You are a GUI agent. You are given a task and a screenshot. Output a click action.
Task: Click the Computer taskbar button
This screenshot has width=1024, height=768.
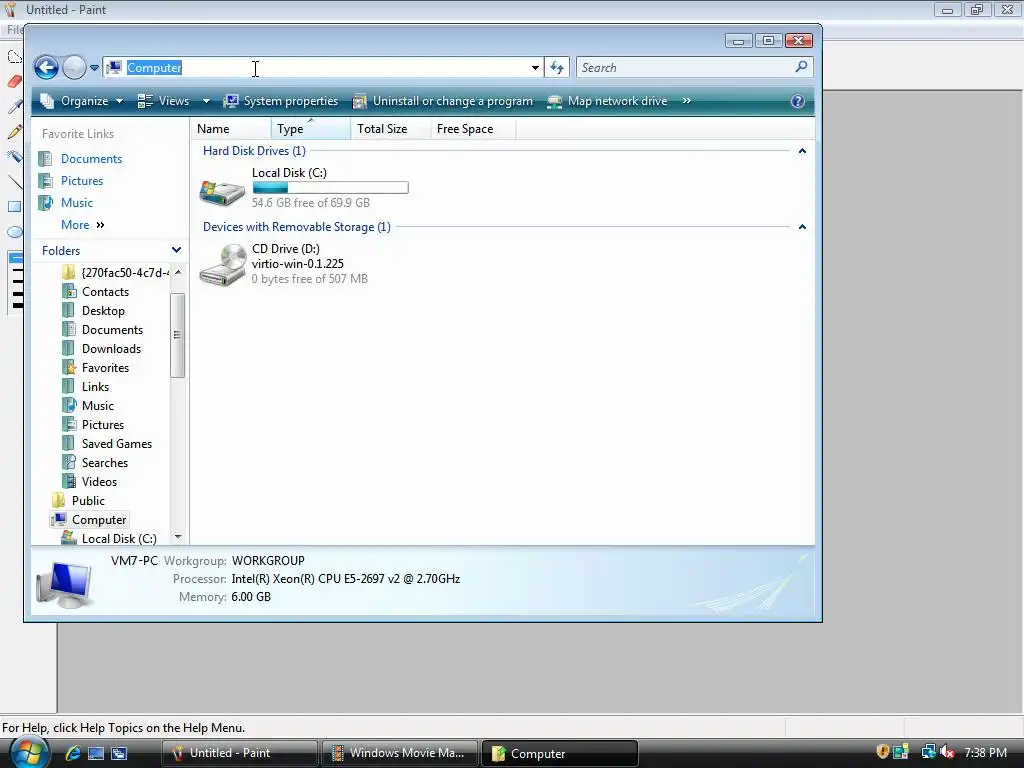click(x=559, y=753)
